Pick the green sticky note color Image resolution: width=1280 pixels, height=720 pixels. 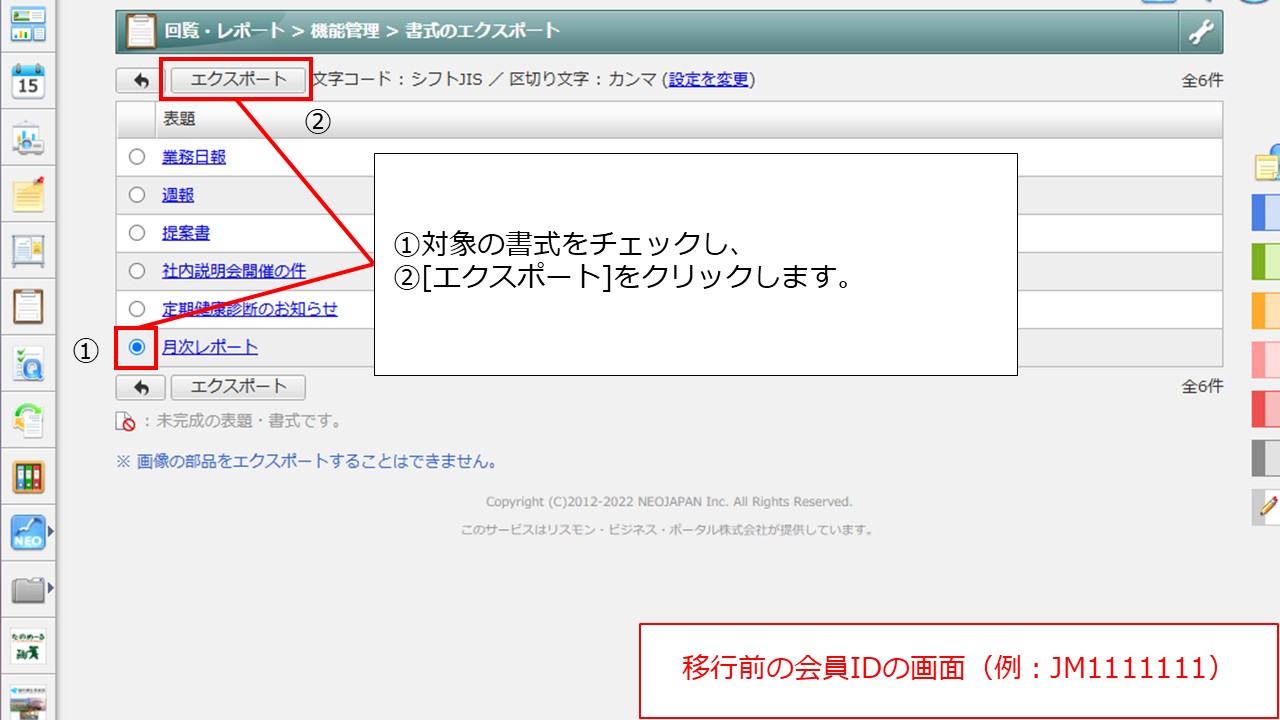[x=1266, y=262]
